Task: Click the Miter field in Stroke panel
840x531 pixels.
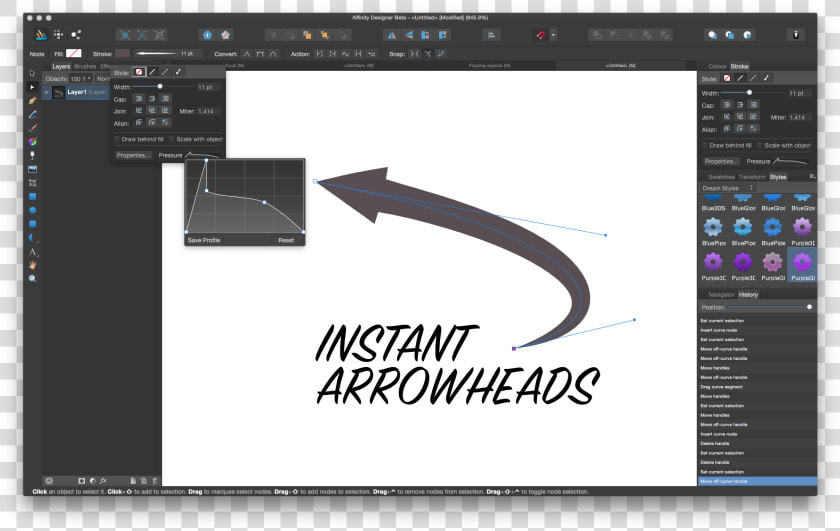Action: click(798, 117)
